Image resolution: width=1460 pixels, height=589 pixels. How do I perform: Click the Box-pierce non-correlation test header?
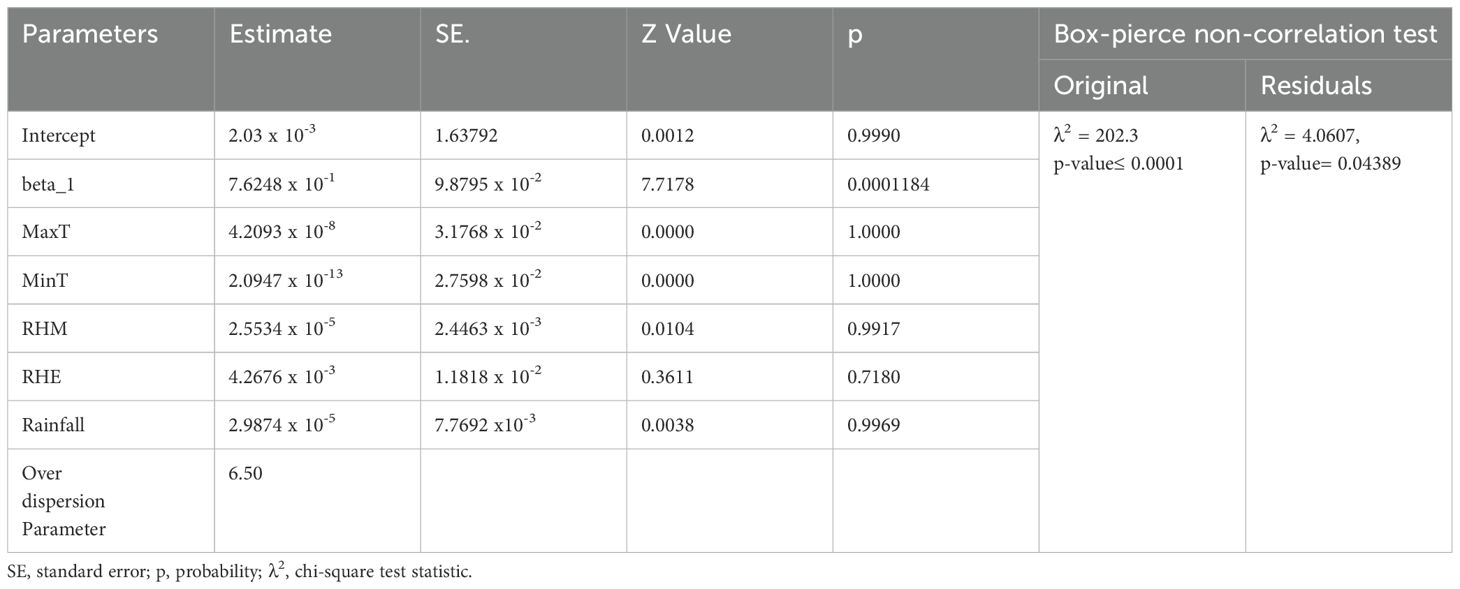tap(1245, 34)
